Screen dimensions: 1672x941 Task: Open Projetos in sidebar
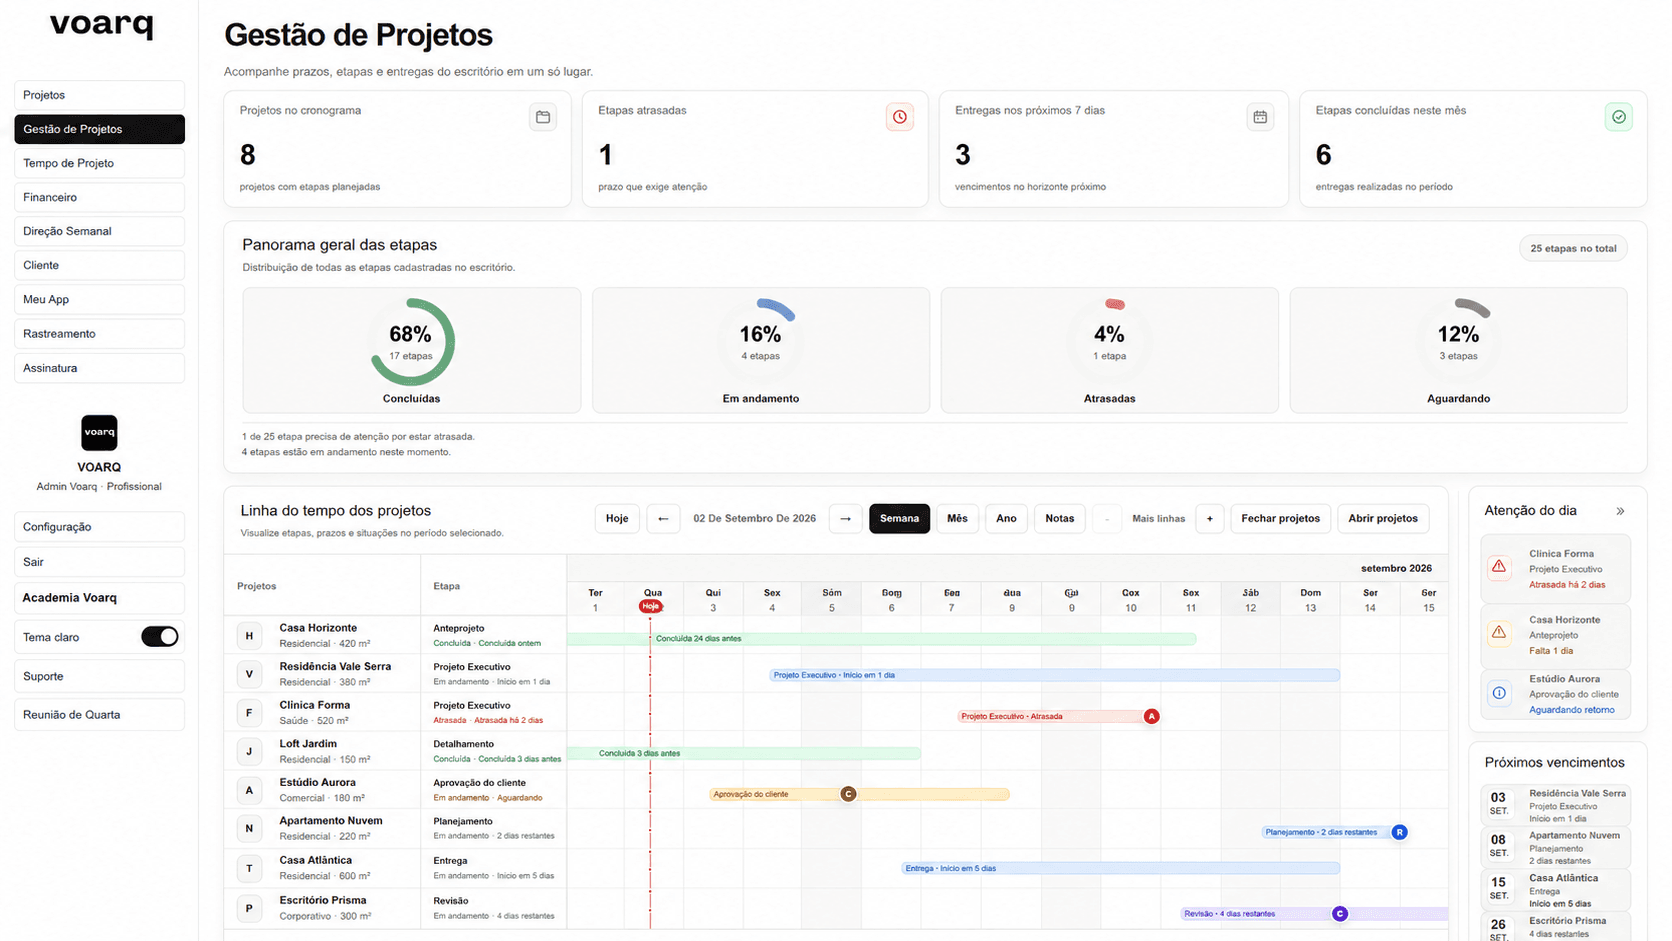(99, 95)
